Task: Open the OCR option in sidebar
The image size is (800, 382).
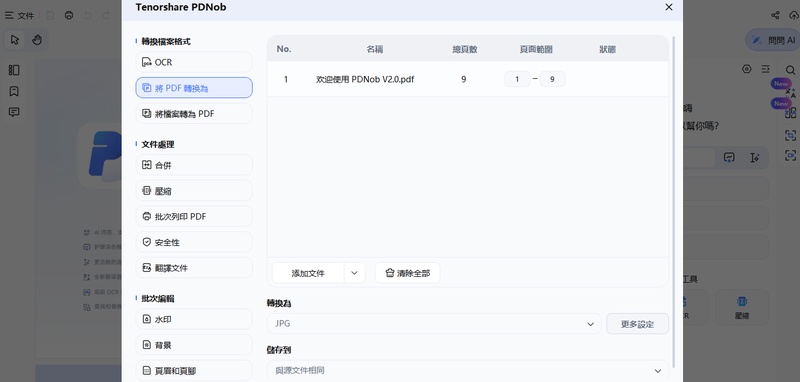Action: 194,62
